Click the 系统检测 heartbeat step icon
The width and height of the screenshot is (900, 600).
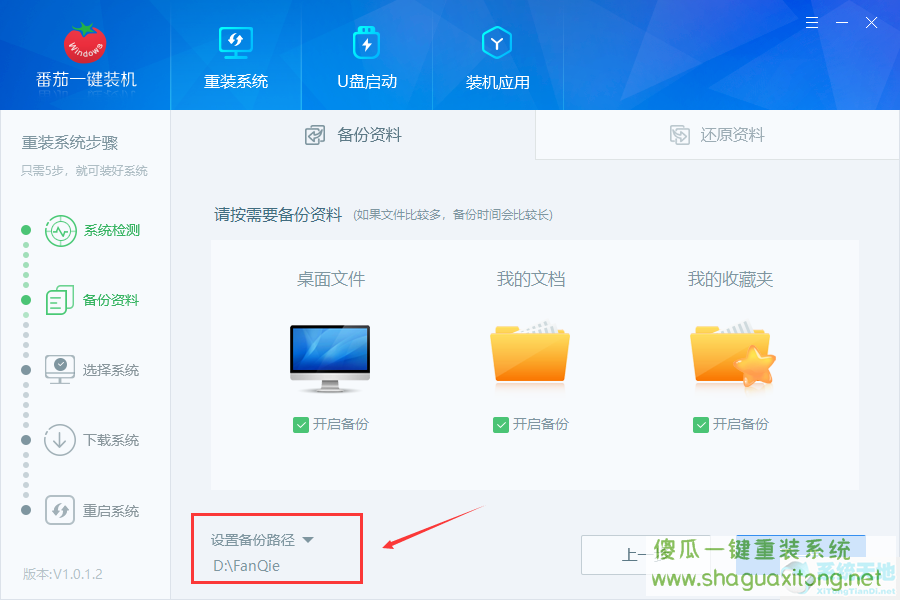[x=60, y=231]
